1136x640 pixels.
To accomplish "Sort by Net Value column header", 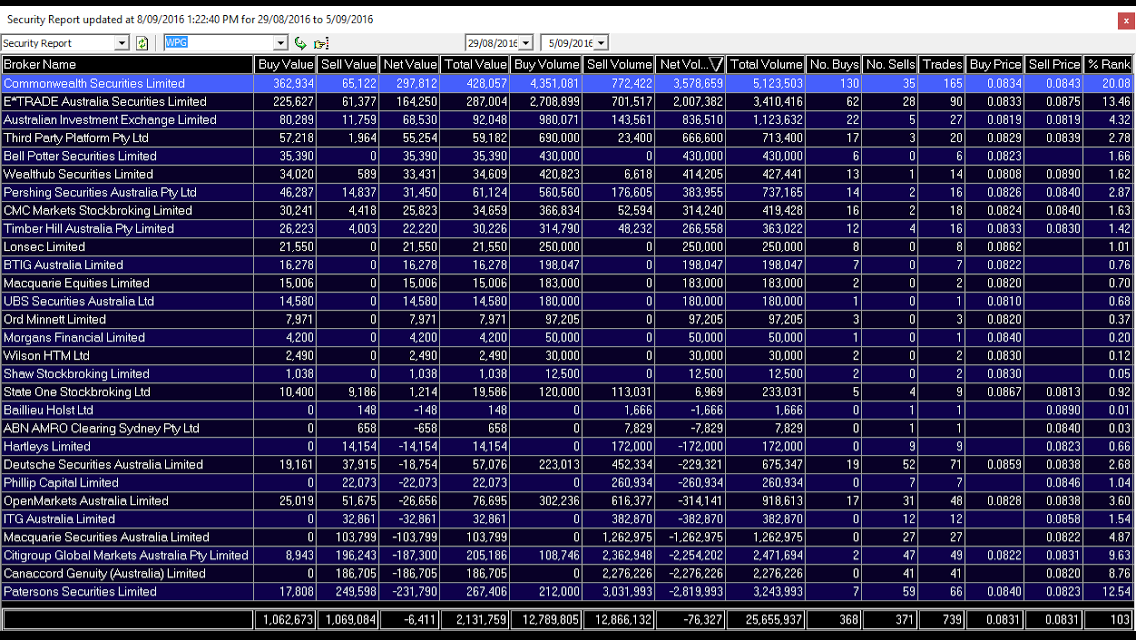I will (409, 65).
